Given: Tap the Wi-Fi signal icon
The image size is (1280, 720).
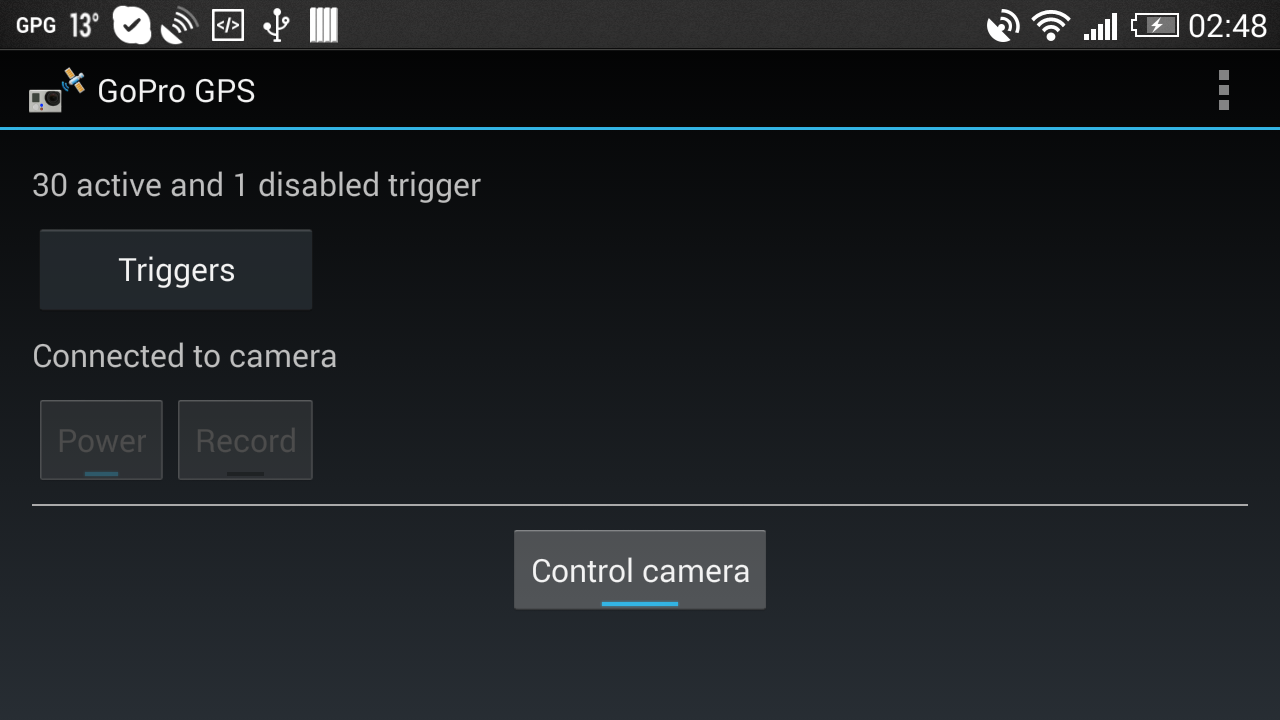Looking at the screenshot, I should point(1051,25).
